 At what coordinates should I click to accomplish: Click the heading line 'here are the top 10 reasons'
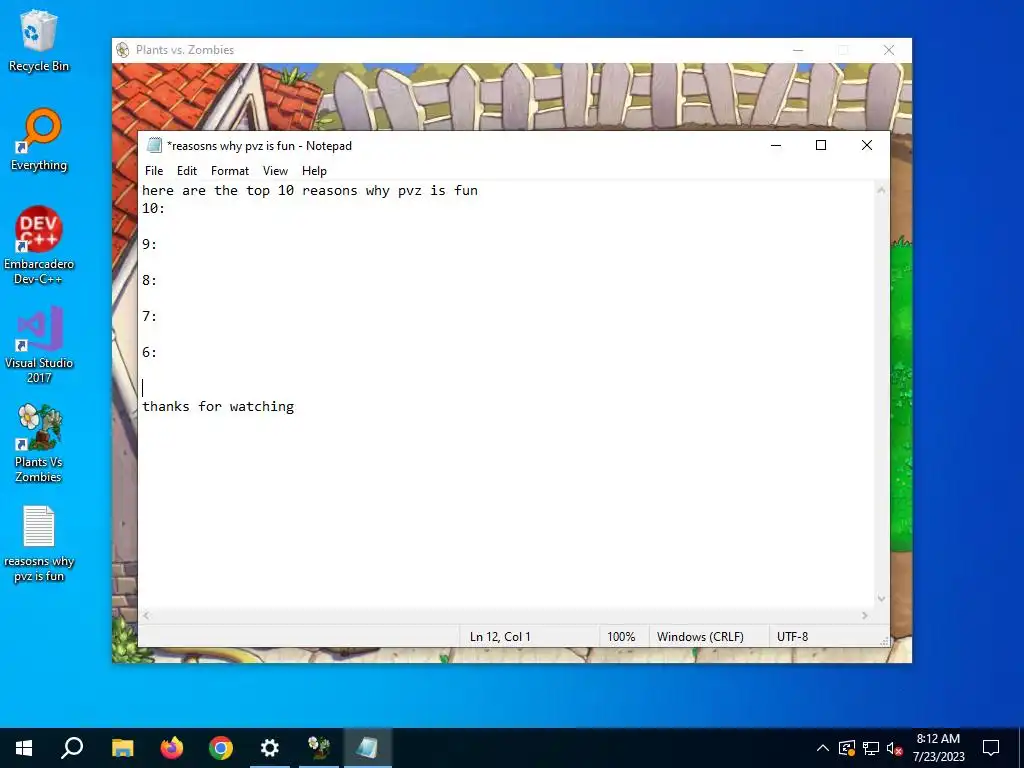[x=310, y=191]
